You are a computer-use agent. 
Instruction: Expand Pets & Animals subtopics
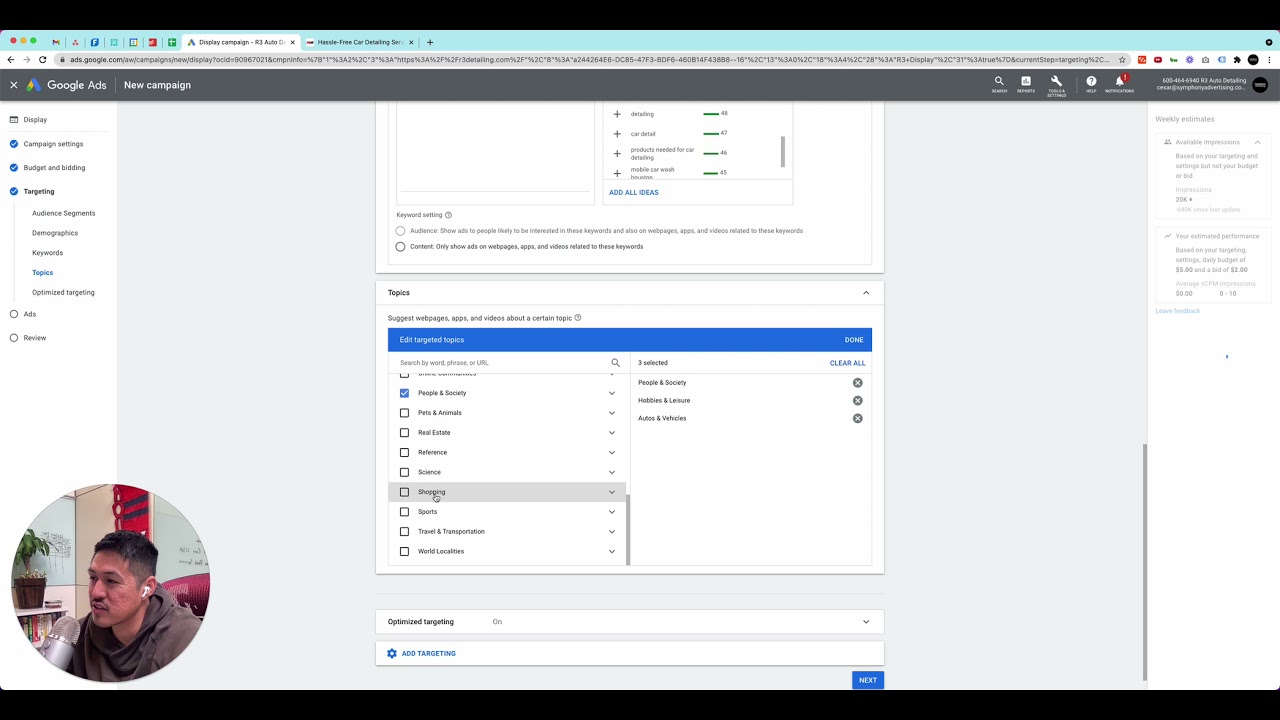pyautogui.click(x=612, y=413)
